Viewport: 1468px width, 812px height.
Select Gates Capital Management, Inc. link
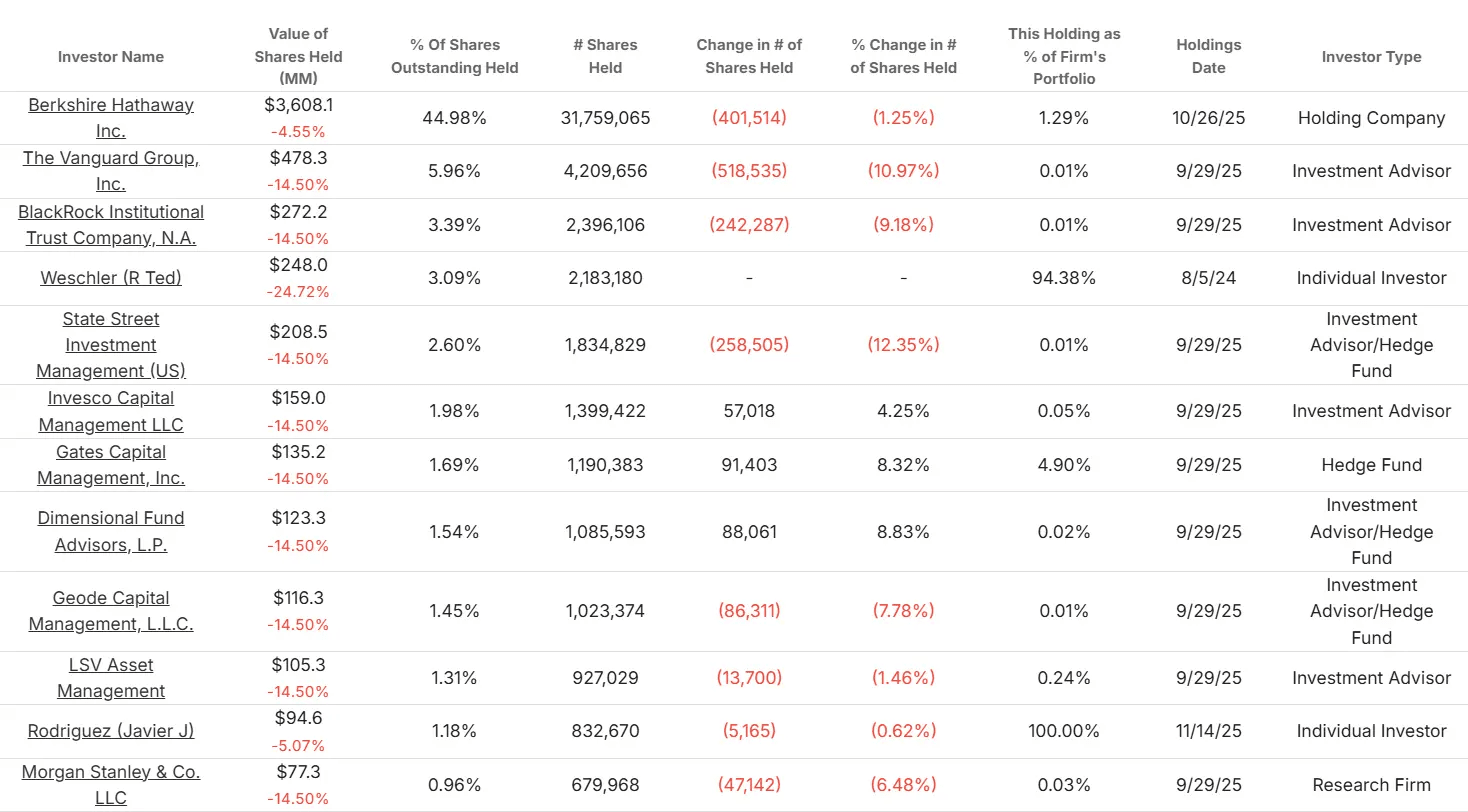coord(111,465)
